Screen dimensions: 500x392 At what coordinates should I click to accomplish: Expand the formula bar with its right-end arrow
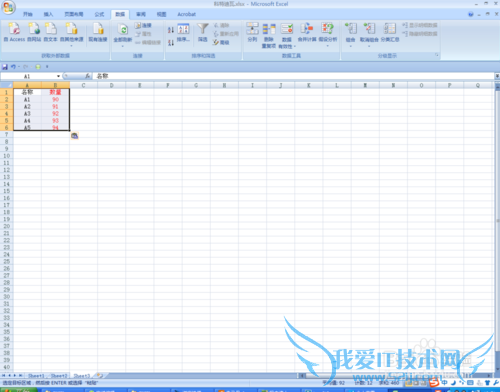(x=497, y=76)
